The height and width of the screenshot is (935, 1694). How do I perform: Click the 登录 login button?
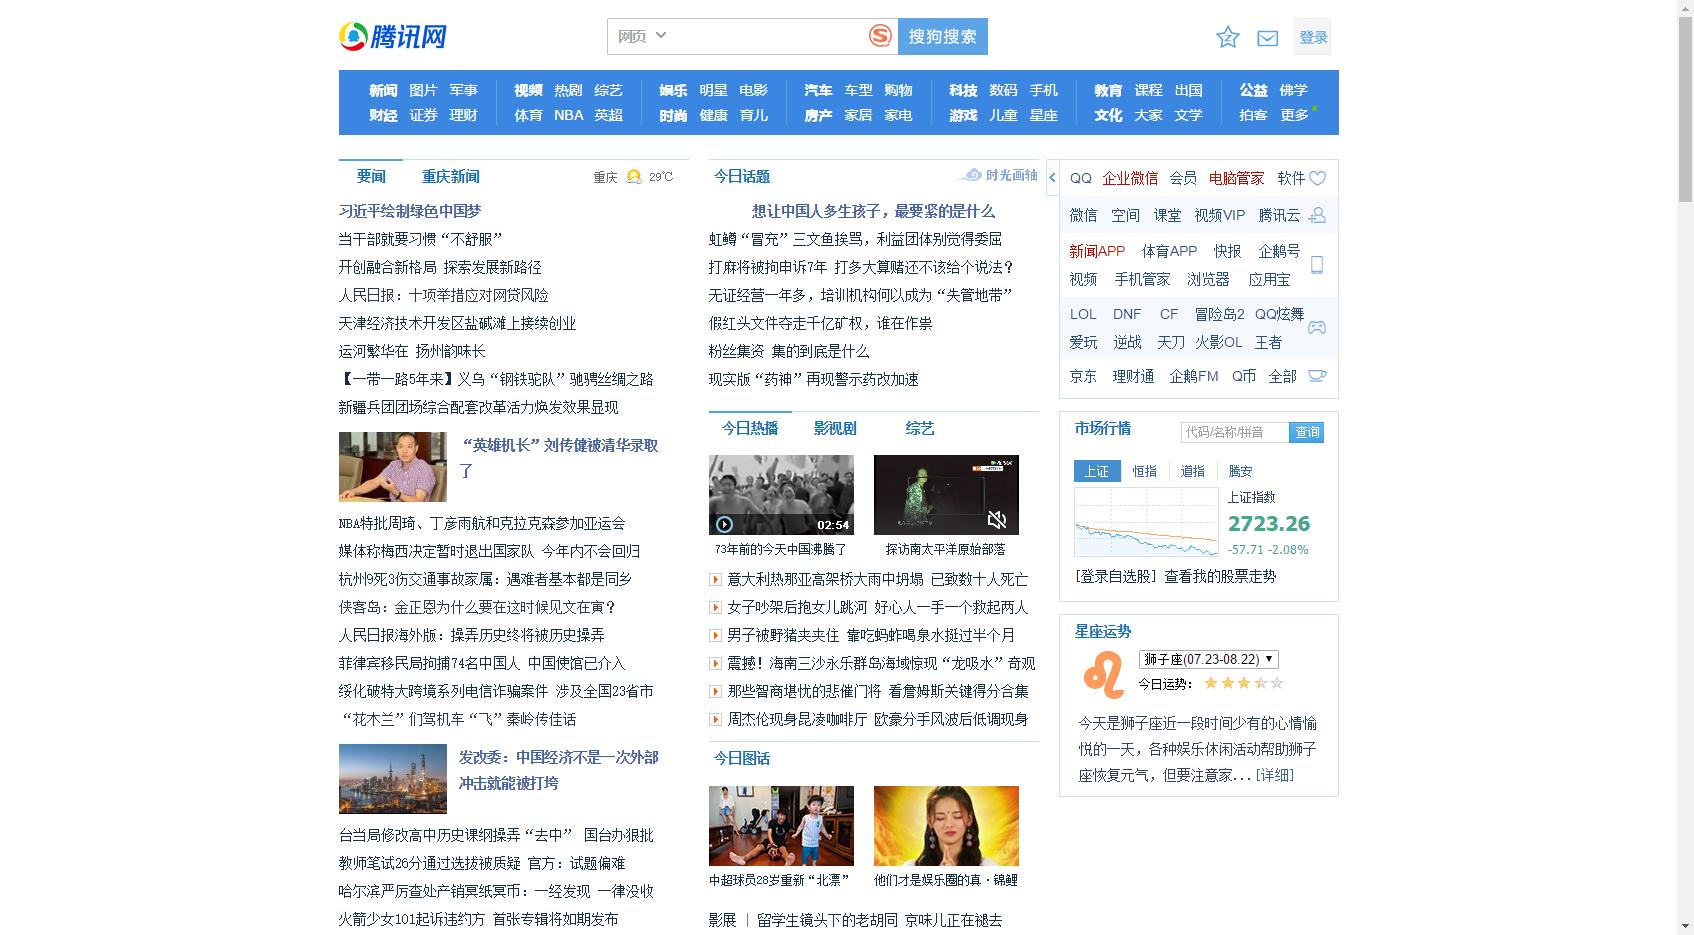click(x=1312, y=37)
